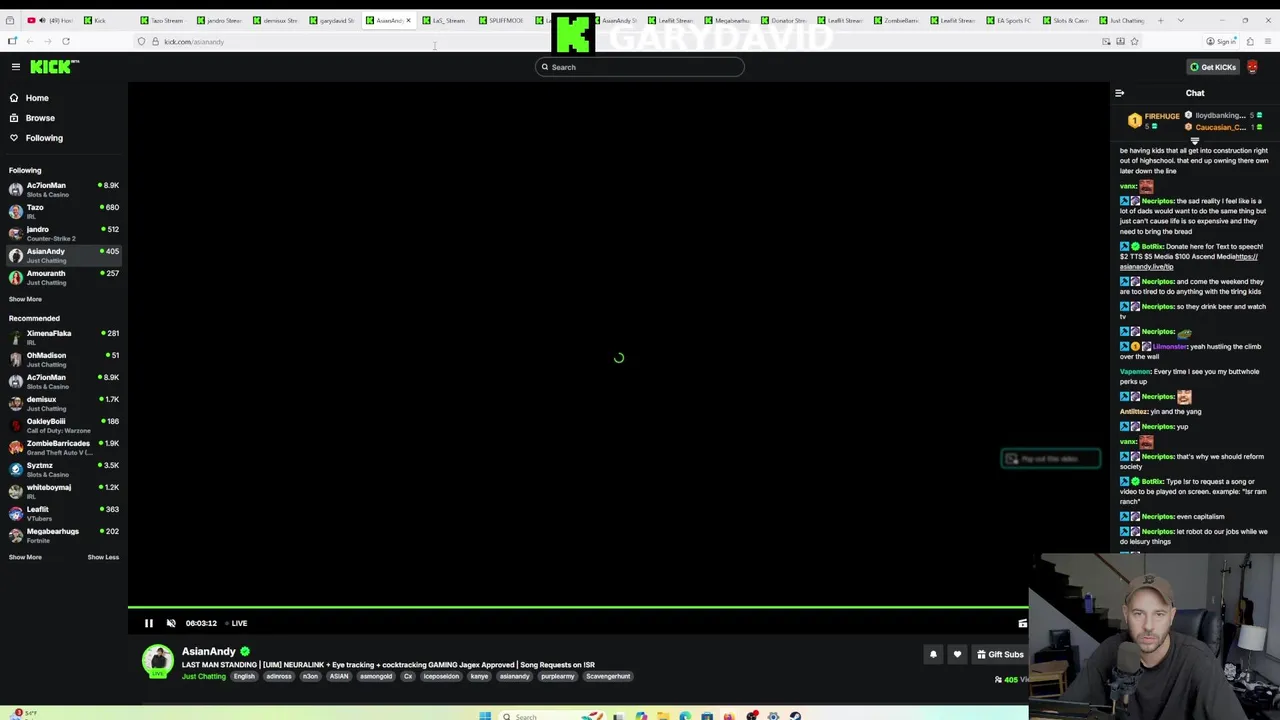Click FIREHUGE top gifter in chat
This screenshot has height=720, width=1280.
(x=1155, y=119)
